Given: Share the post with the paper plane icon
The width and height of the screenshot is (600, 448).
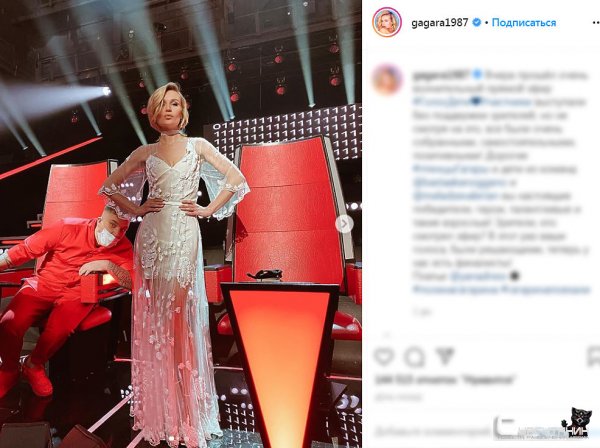Looking at the screenshot, I should [x=445, y=356].
